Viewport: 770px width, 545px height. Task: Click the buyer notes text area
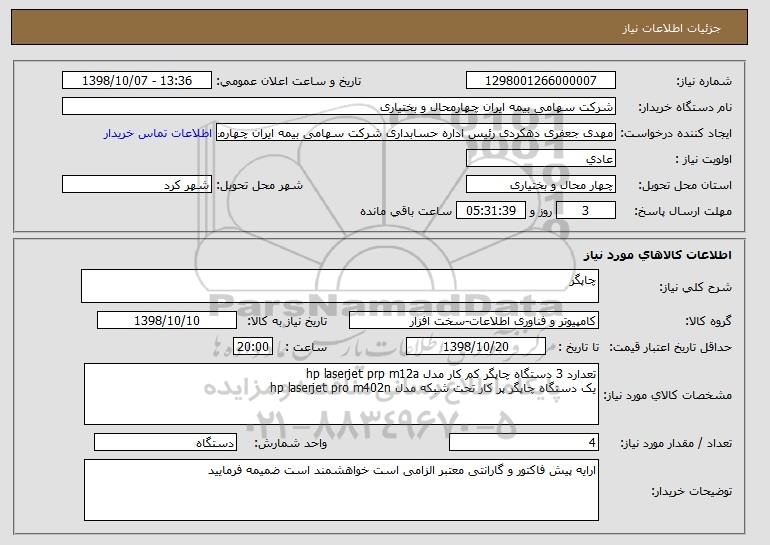(341, 490)
